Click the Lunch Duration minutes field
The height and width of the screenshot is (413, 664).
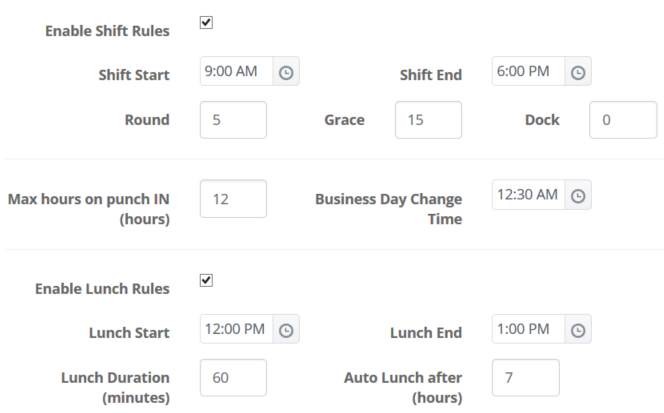coord(233,377)
